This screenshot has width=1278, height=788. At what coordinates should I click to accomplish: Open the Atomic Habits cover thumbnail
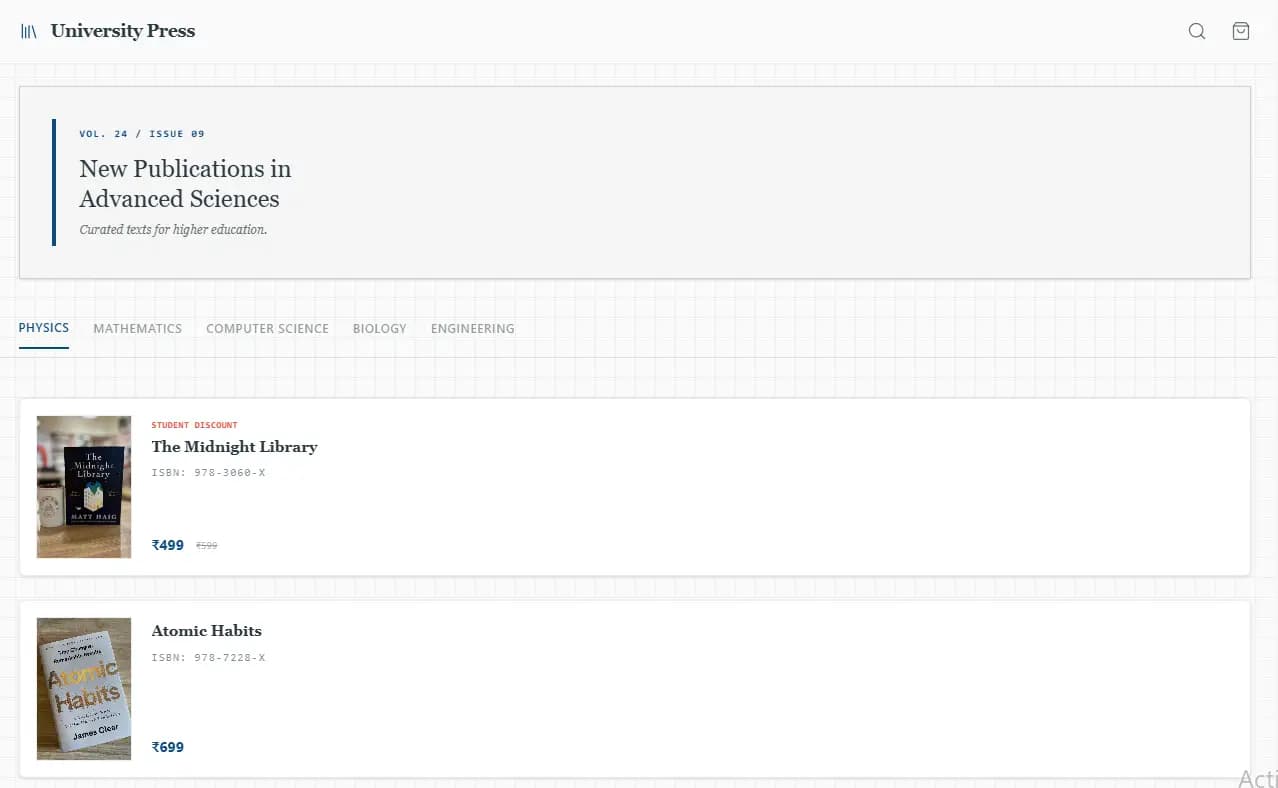(x=84, y=689)
